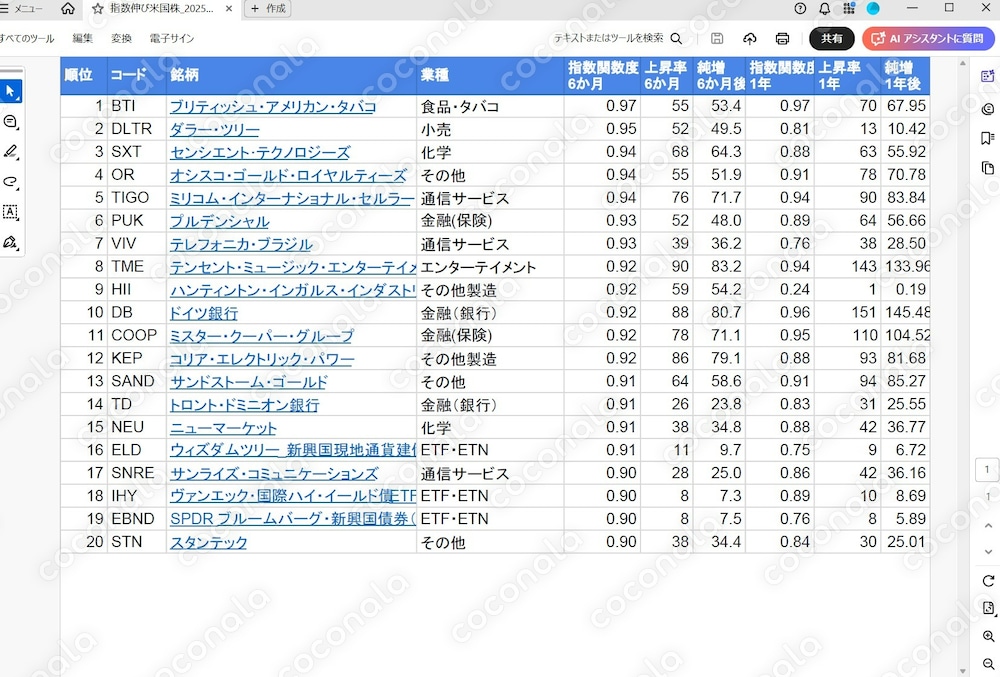Screen dimensions: 1000x677
Task: Open the user profile avatar
Action: click(x=873, y=8)
